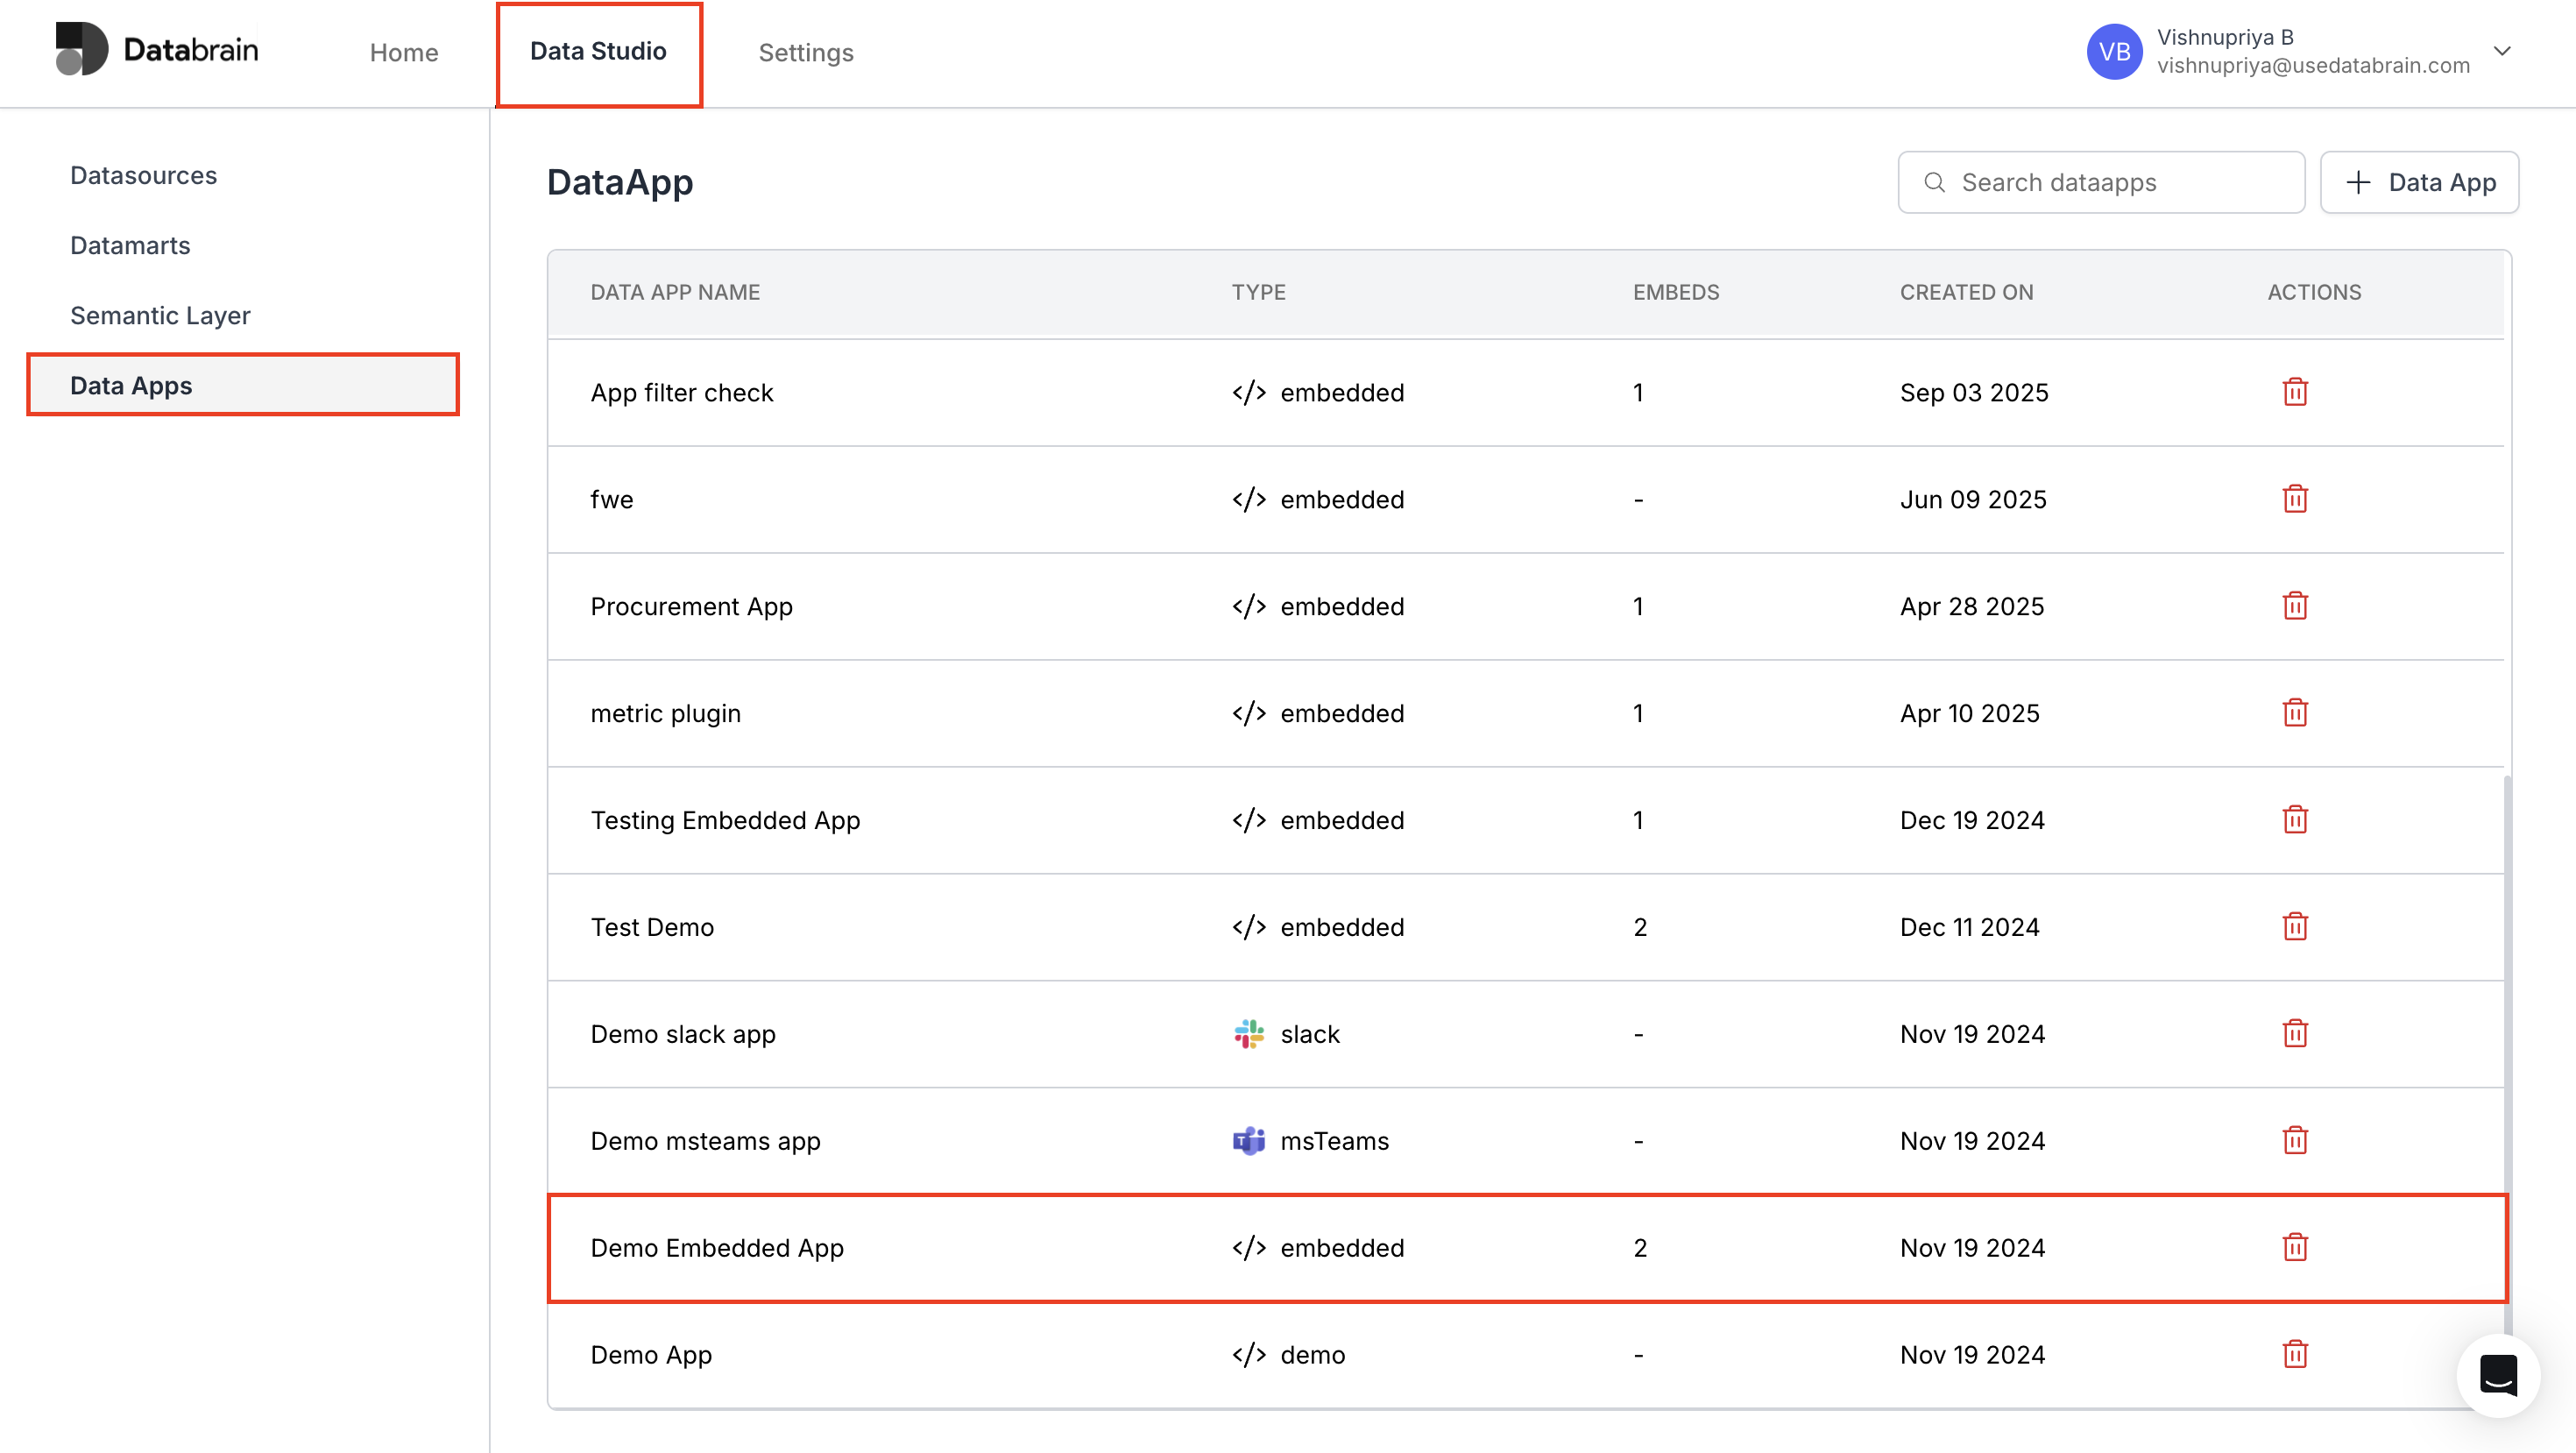Delete Test Demo via its trash icon
This screenshot has height=1453, width=2576.
tap(2294, 926)
